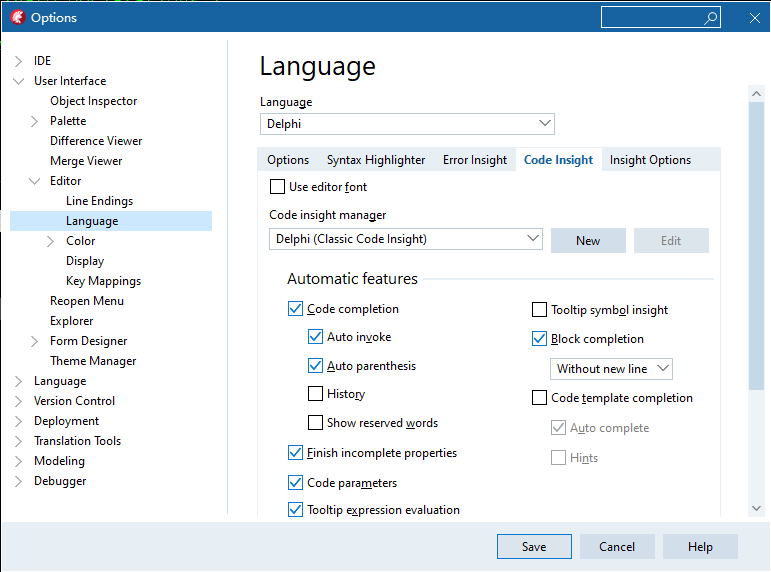Select Key Mappings in the tree
This screenshot has width=771, height=572.
103,281
